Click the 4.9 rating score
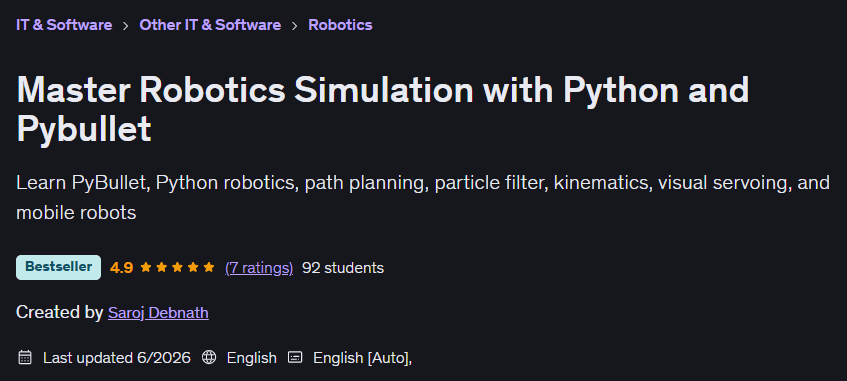The image size is (847, 381). point(122,268)
